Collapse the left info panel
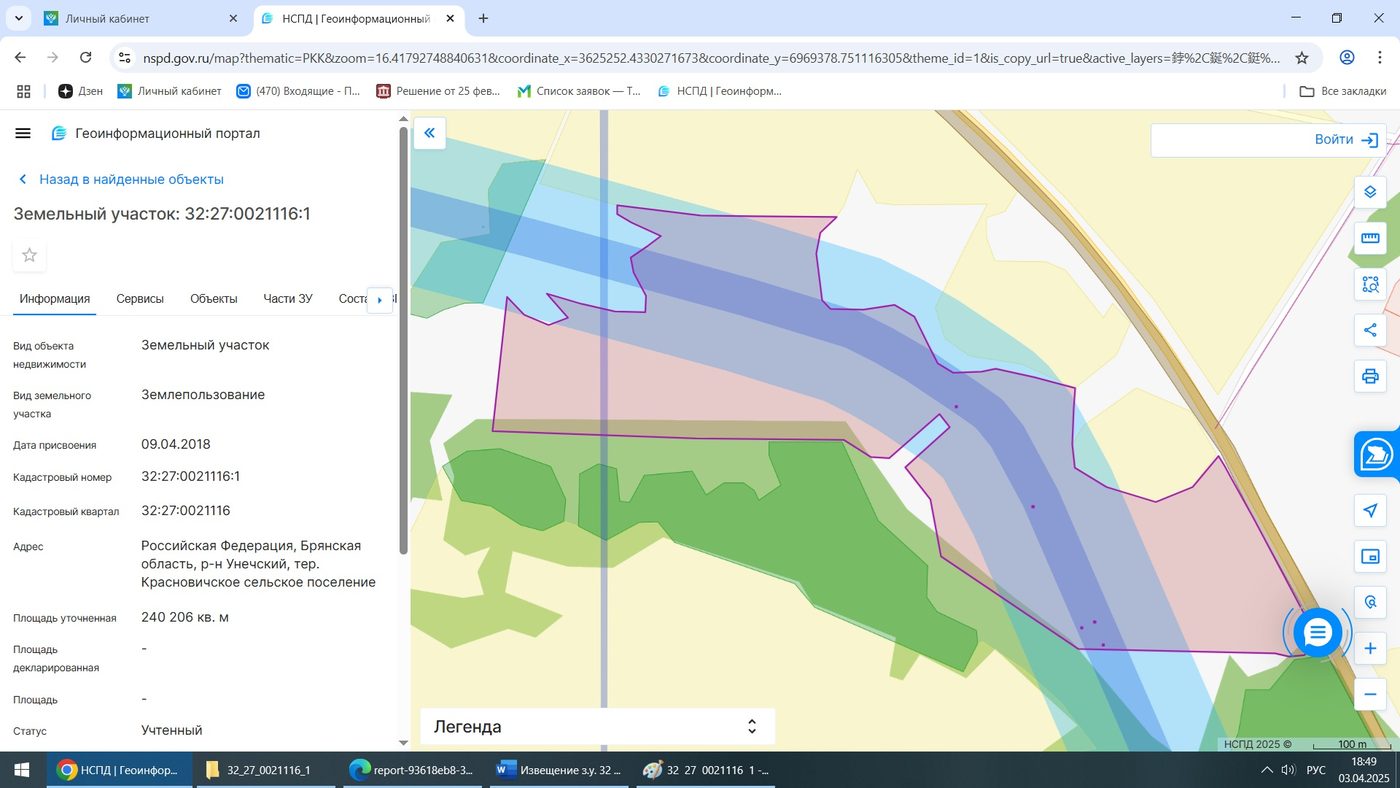 pyautogui.click(x=429, y=133)
